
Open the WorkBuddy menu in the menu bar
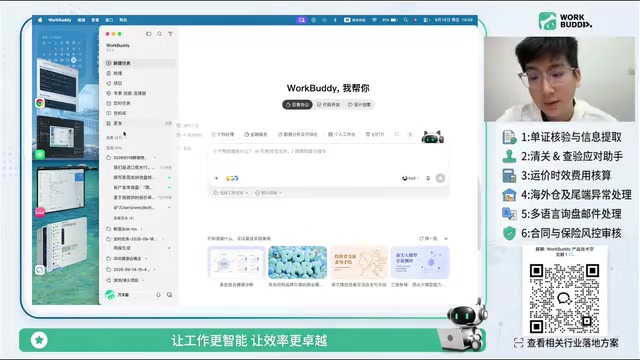60,20
